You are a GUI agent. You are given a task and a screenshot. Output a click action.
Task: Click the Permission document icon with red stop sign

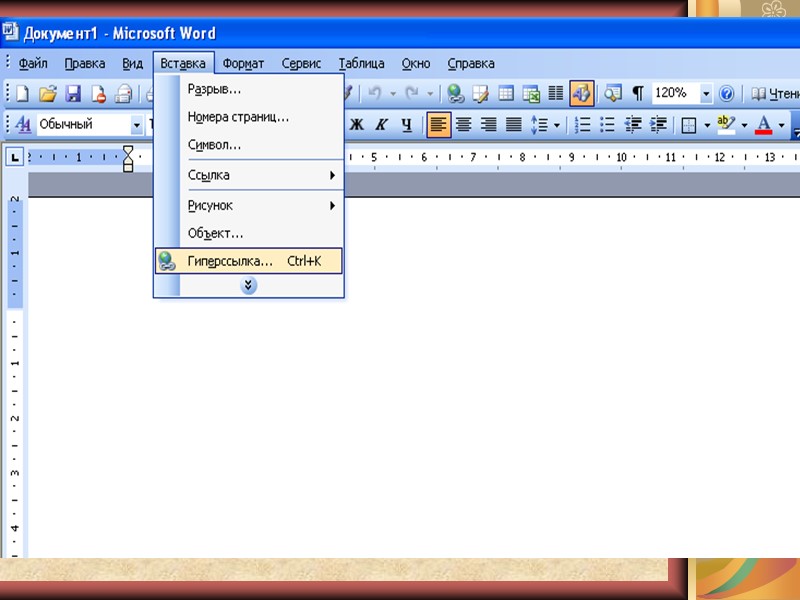[x=98, y=94]
